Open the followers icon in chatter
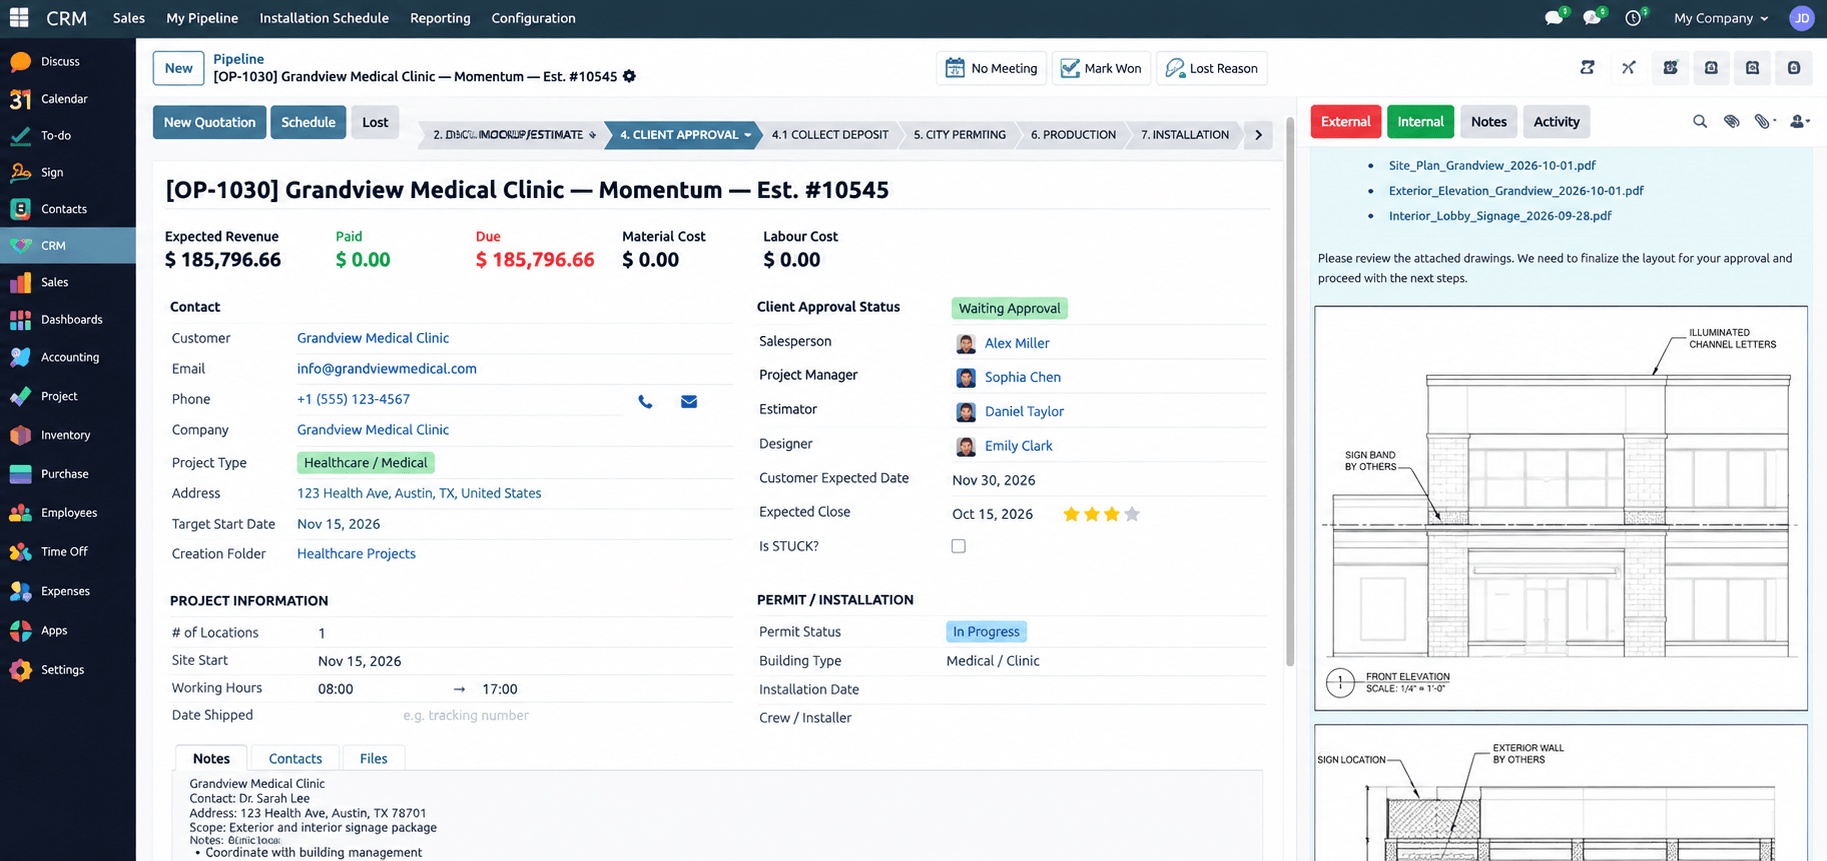Viewport: 1827px width, 861px height. pyautogui.click(x=1799, y=121)
